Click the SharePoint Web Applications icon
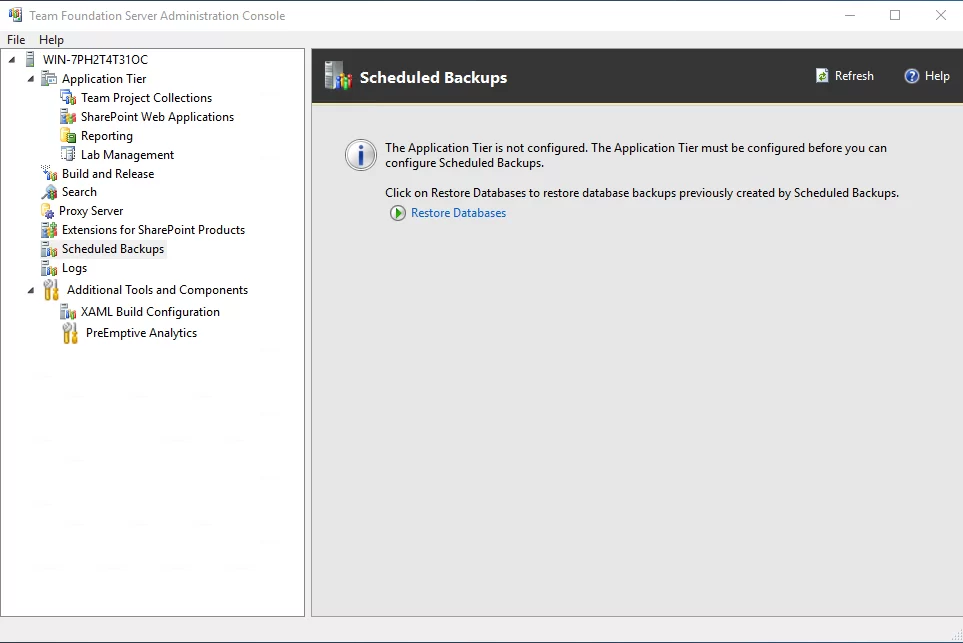Screen dimensions: 963x643 tap(68, 117)
